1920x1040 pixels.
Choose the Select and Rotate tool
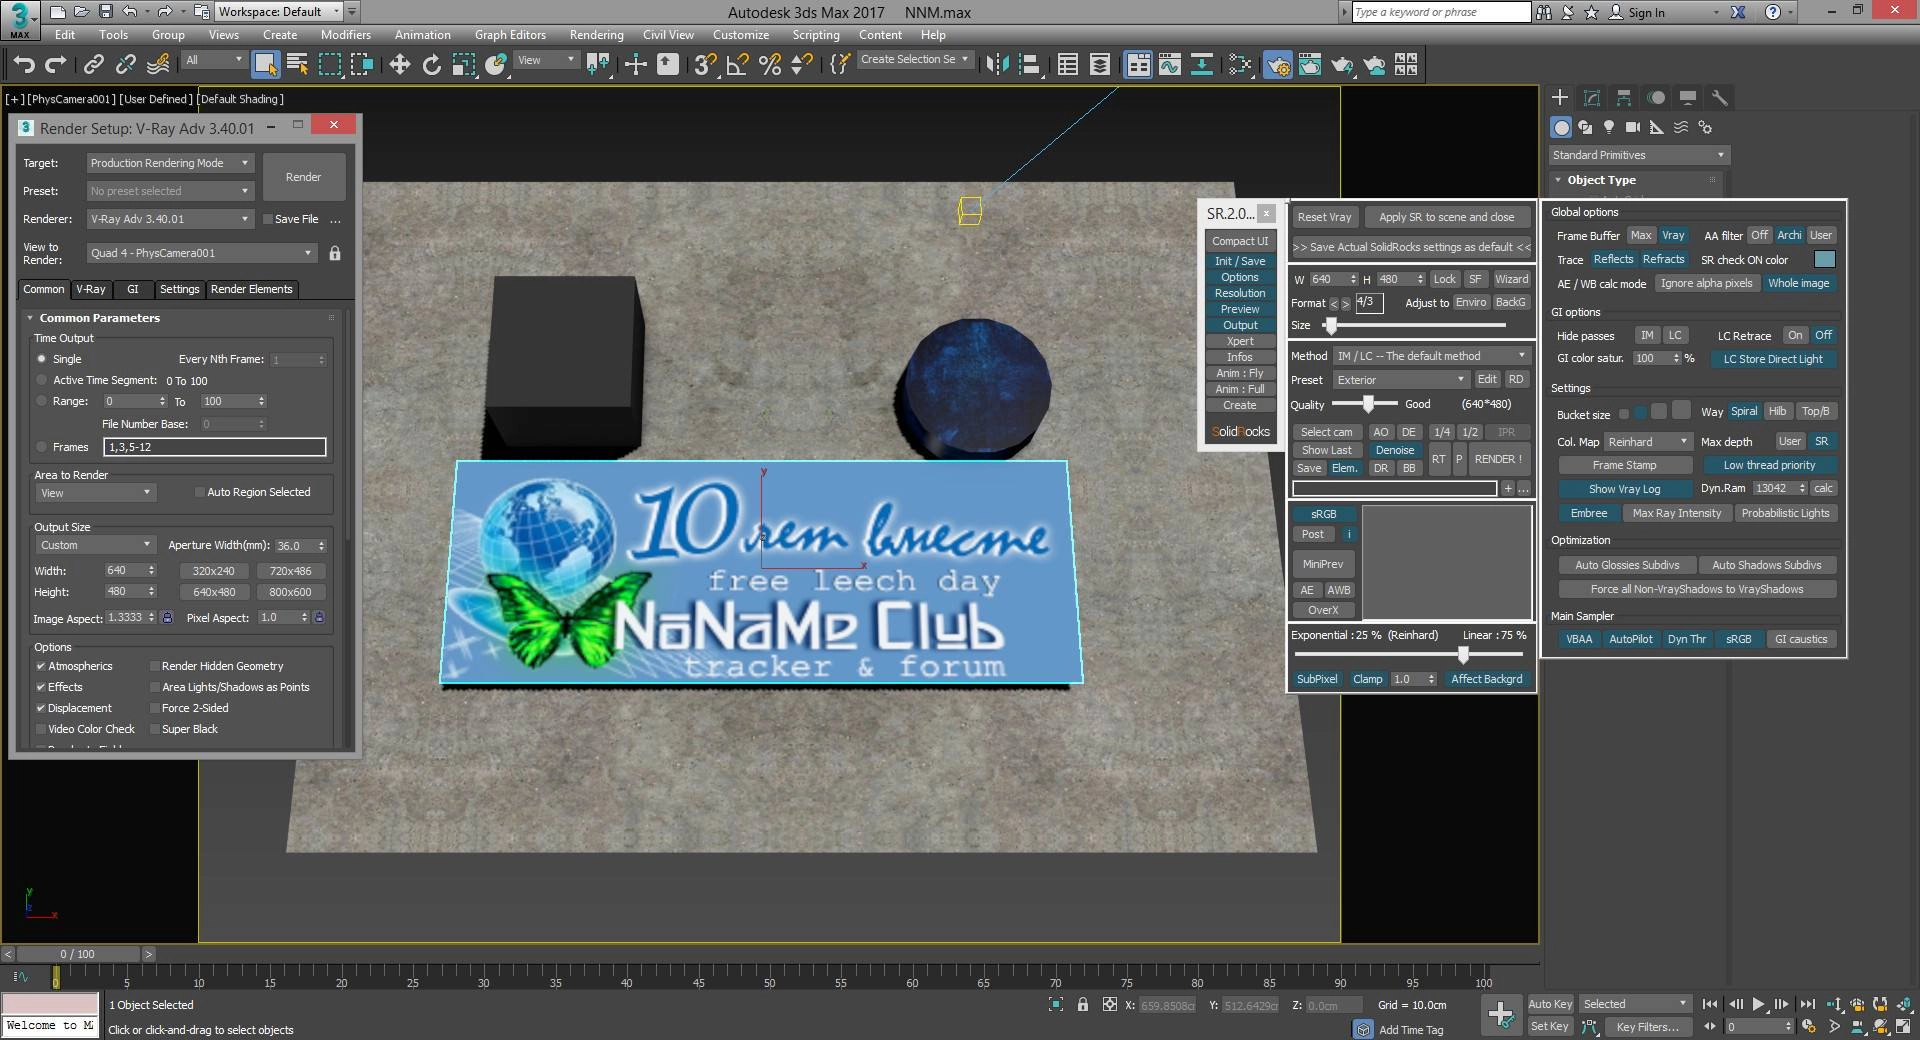(x=431, y=65)
